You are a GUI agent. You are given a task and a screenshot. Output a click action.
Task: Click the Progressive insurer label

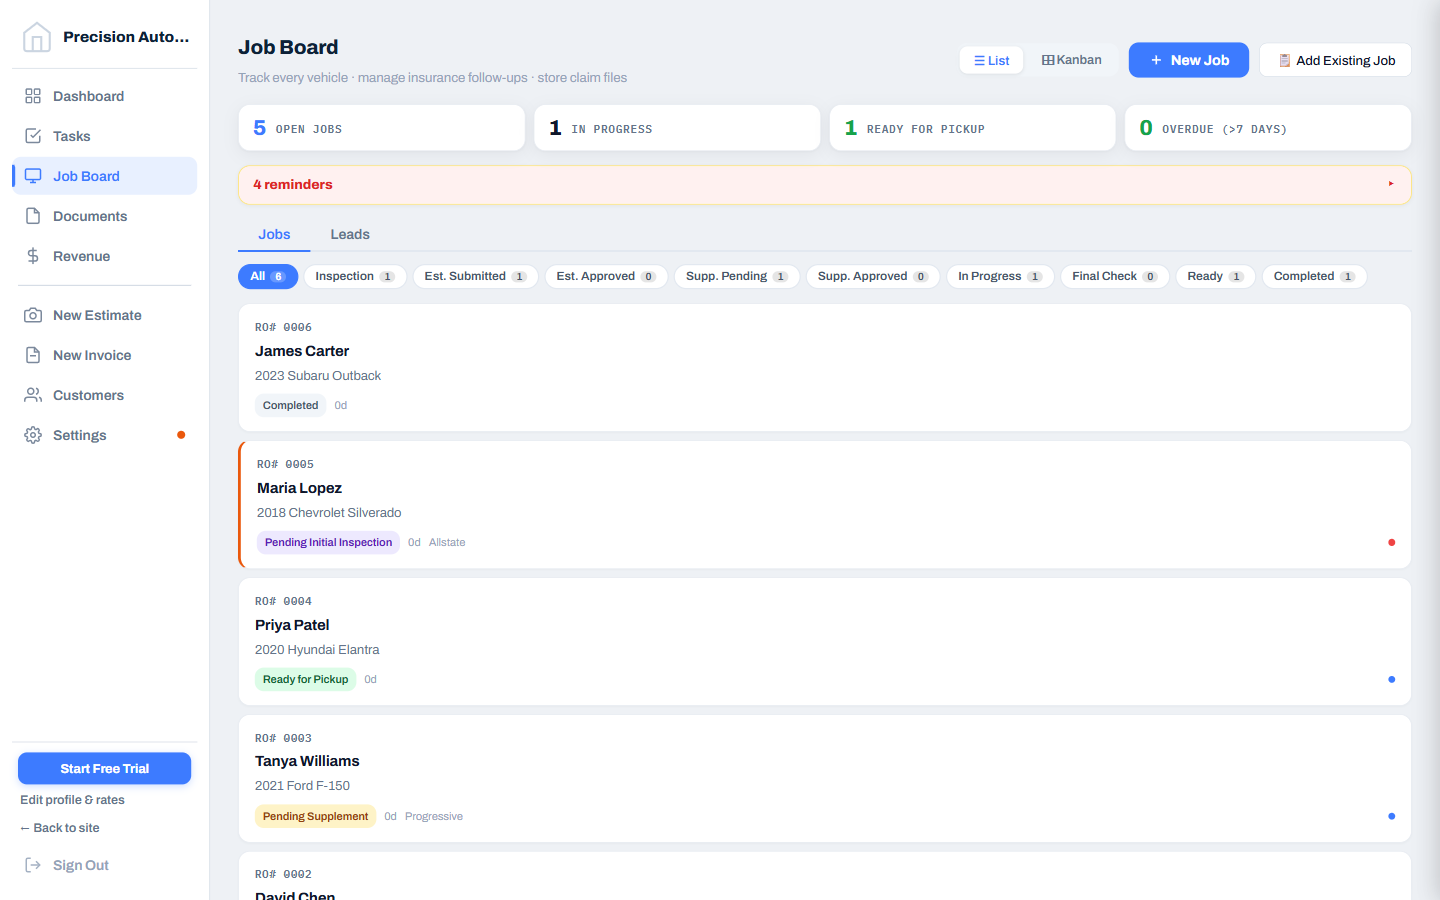[x=434, y=816]
